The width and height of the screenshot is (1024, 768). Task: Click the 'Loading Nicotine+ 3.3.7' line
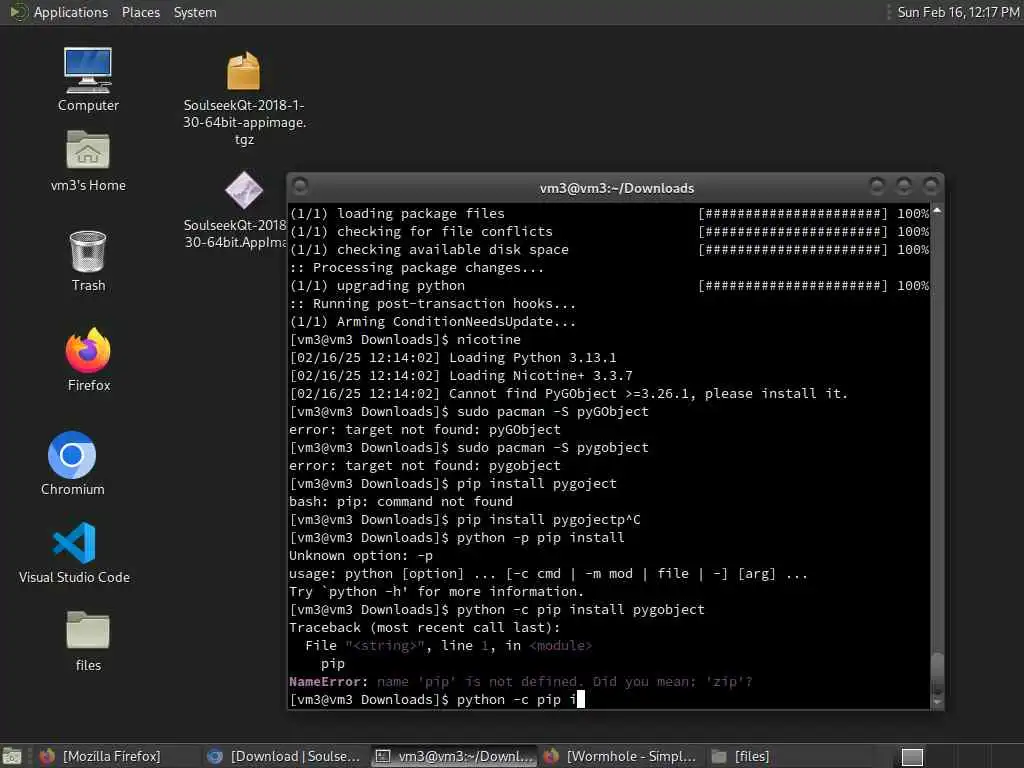[x=461, y=376]
